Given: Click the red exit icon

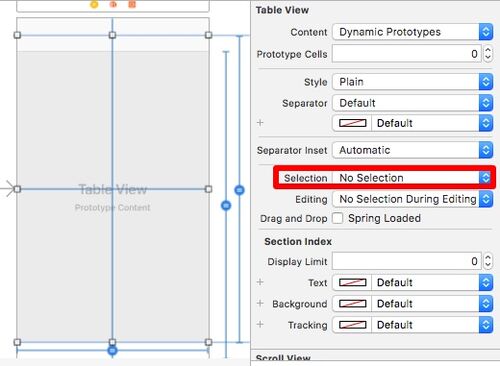Looking at the screenshot, I should click(132, 4).
